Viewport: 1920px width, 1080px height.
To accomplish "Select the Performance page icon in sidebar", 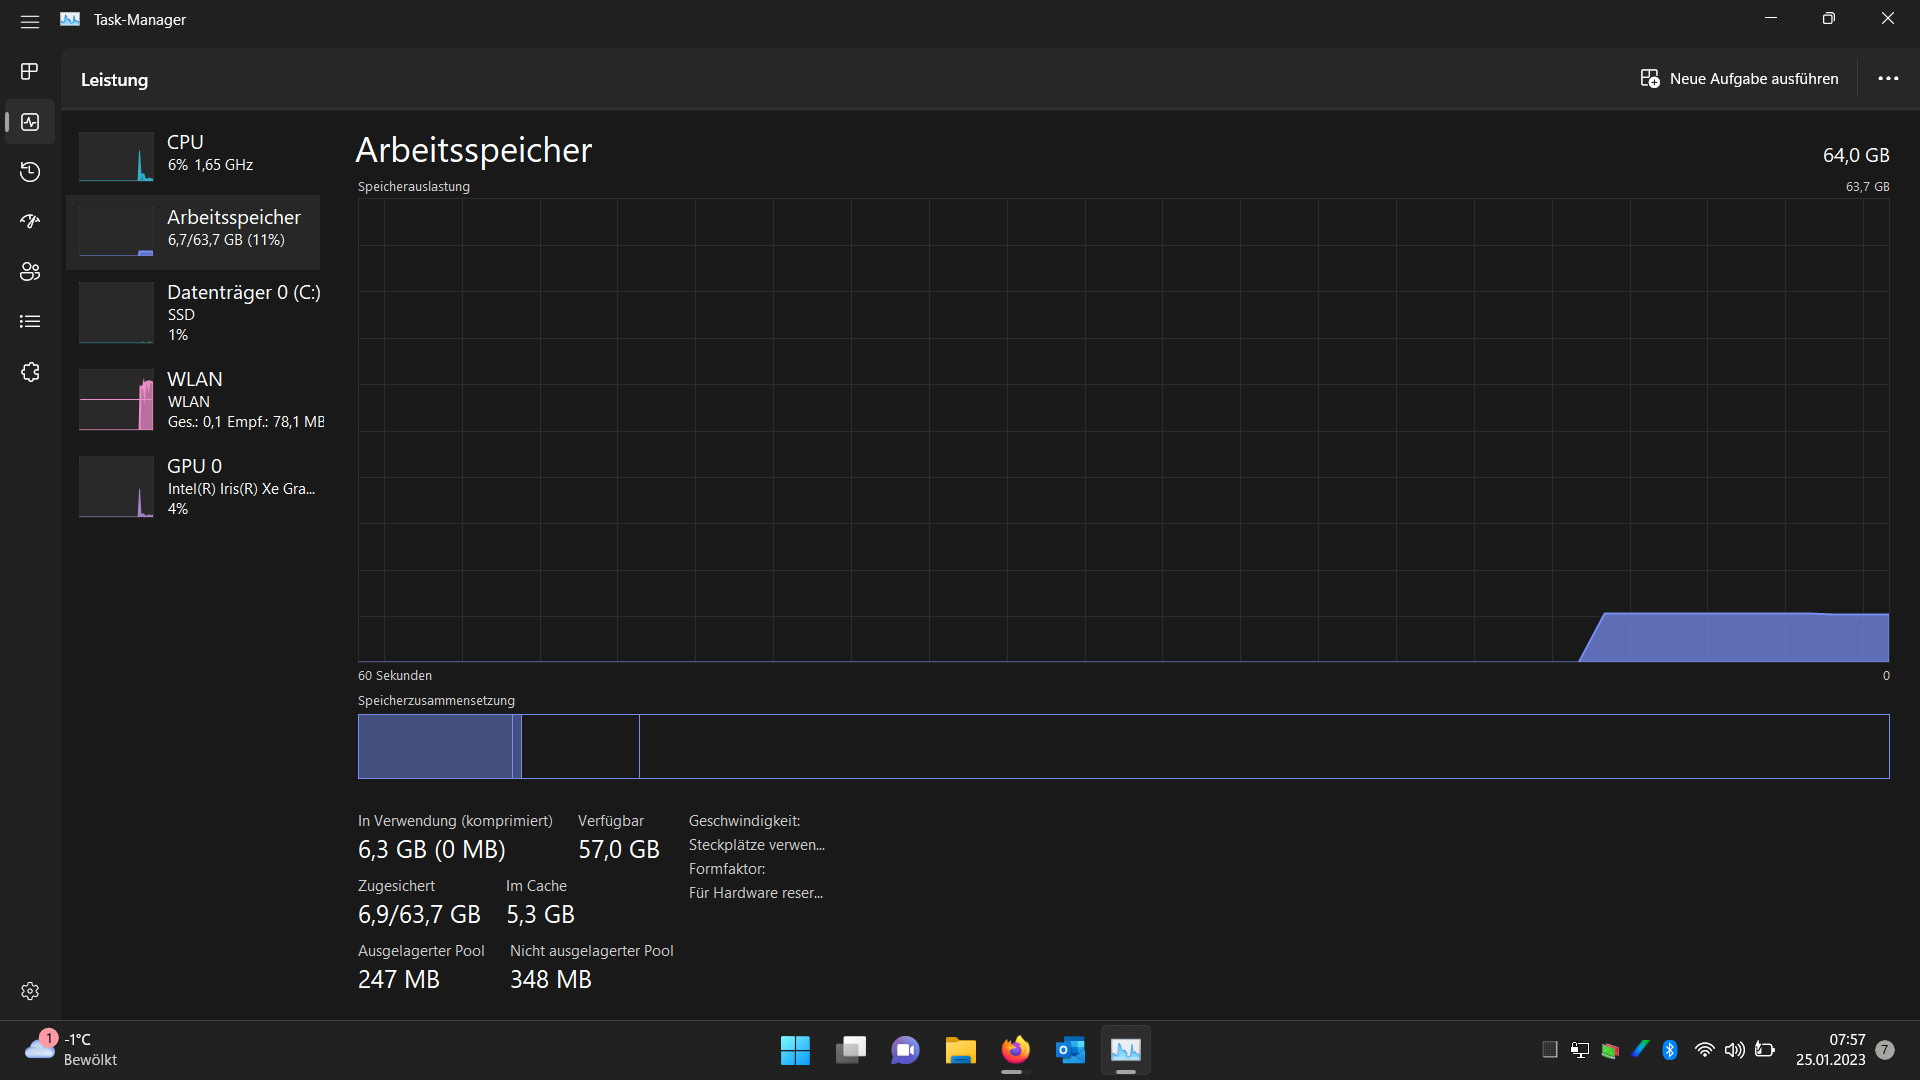I will click(x=30, y=122).
